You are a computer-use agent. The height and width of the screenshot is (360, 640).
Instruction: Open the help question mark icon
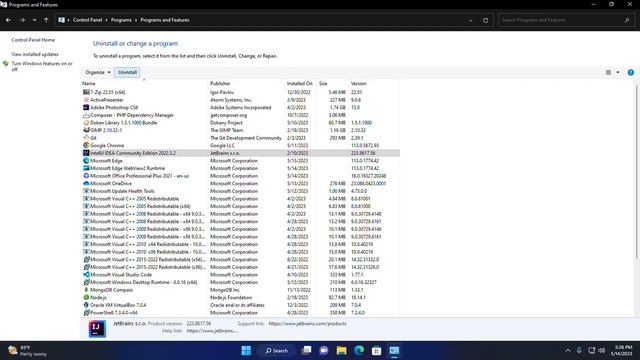[631, 72]
